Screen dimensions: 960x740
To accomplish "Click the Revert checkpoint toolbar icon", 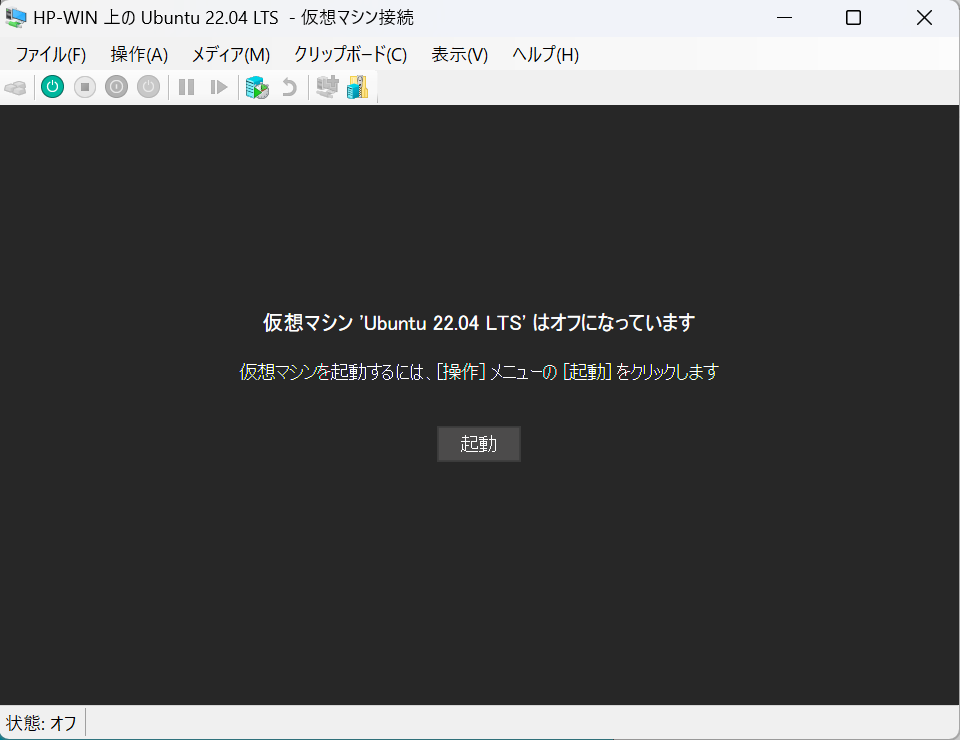I will click(289, 87).
